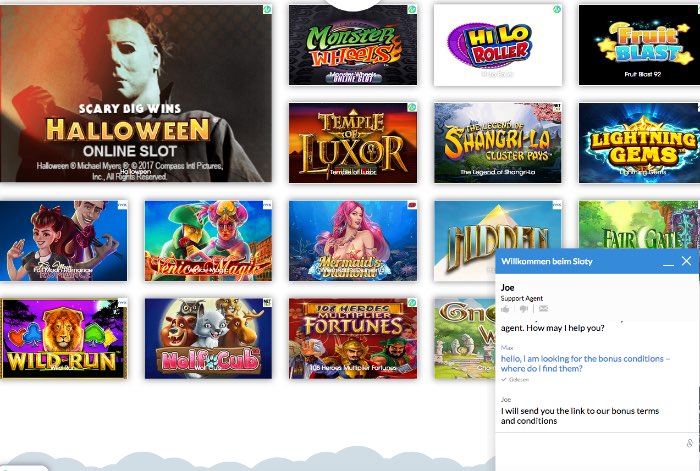Click the provider badge on Monster Wheels
Screen dimensions: 700x471
tap(412, 9)
